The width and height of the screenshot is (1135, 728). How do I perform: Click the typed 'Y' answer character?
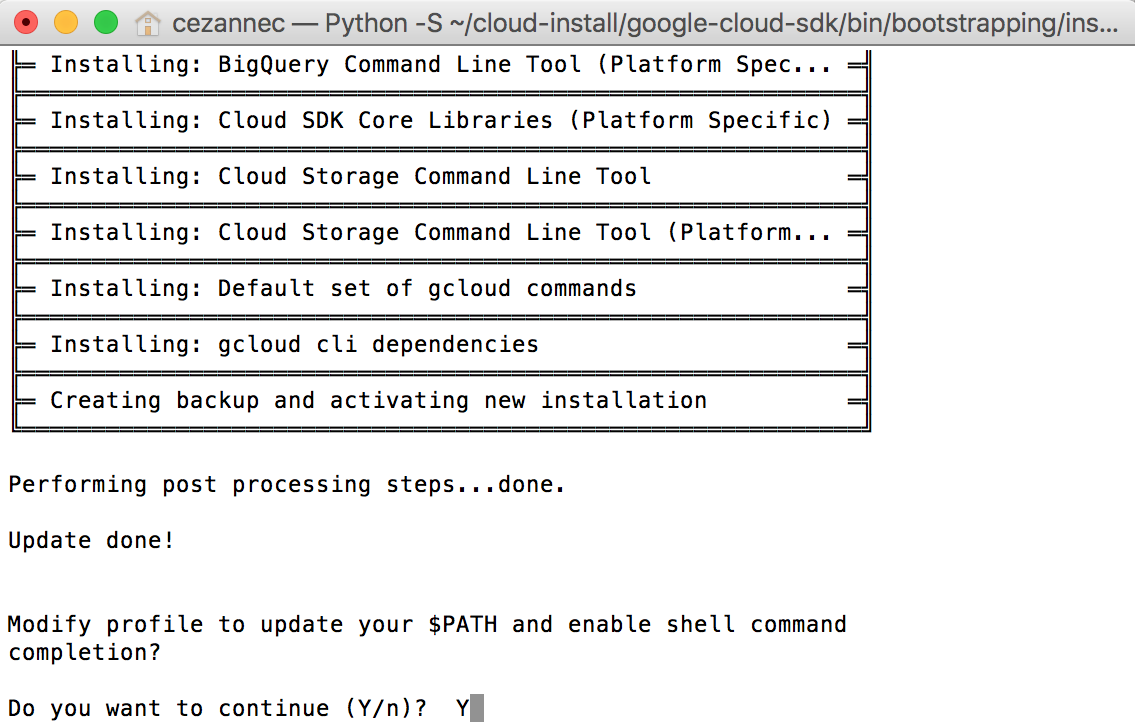[x=462, y=709]
